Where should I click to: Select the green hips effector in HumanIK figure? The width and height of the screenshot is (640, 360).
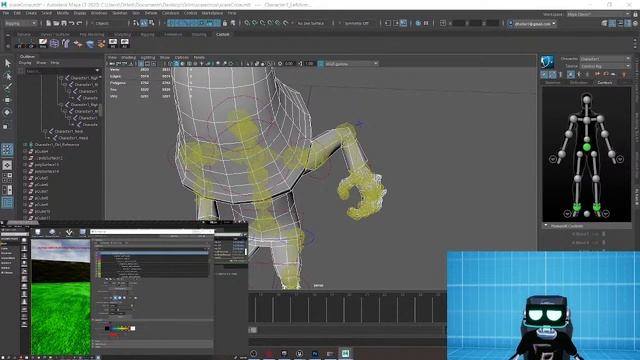point(587,147)
